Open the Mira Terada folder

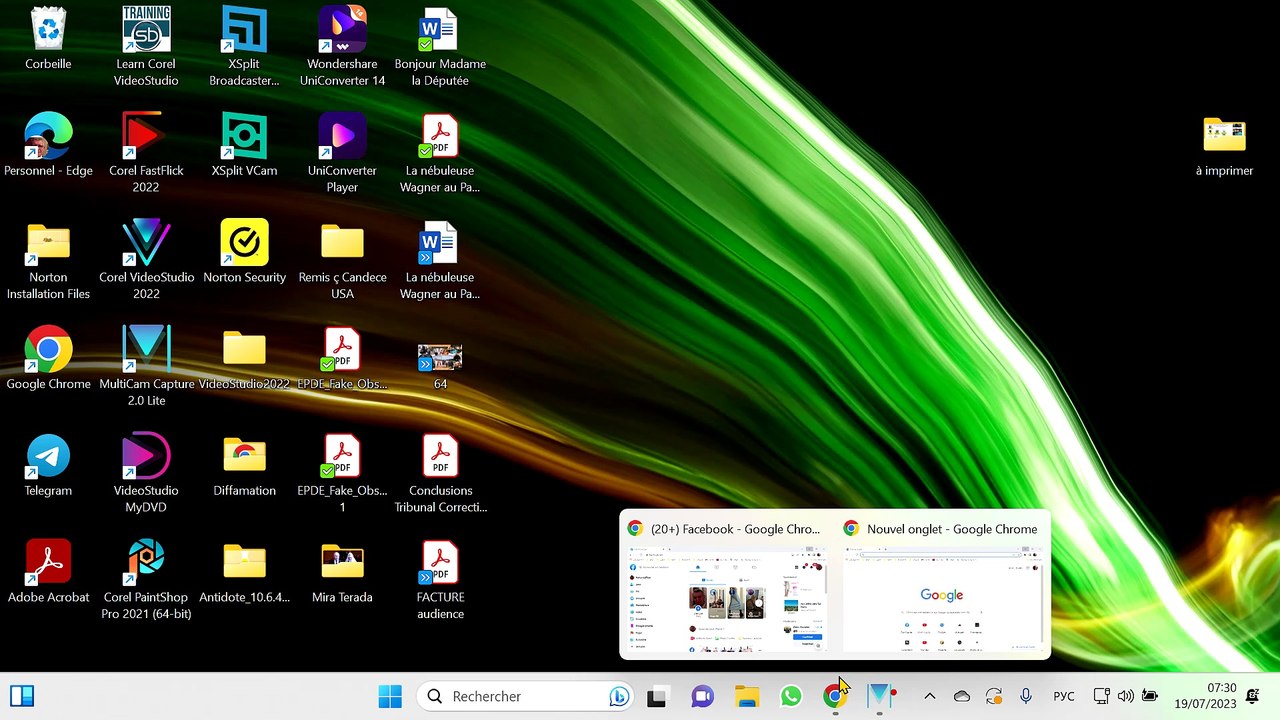342,573
